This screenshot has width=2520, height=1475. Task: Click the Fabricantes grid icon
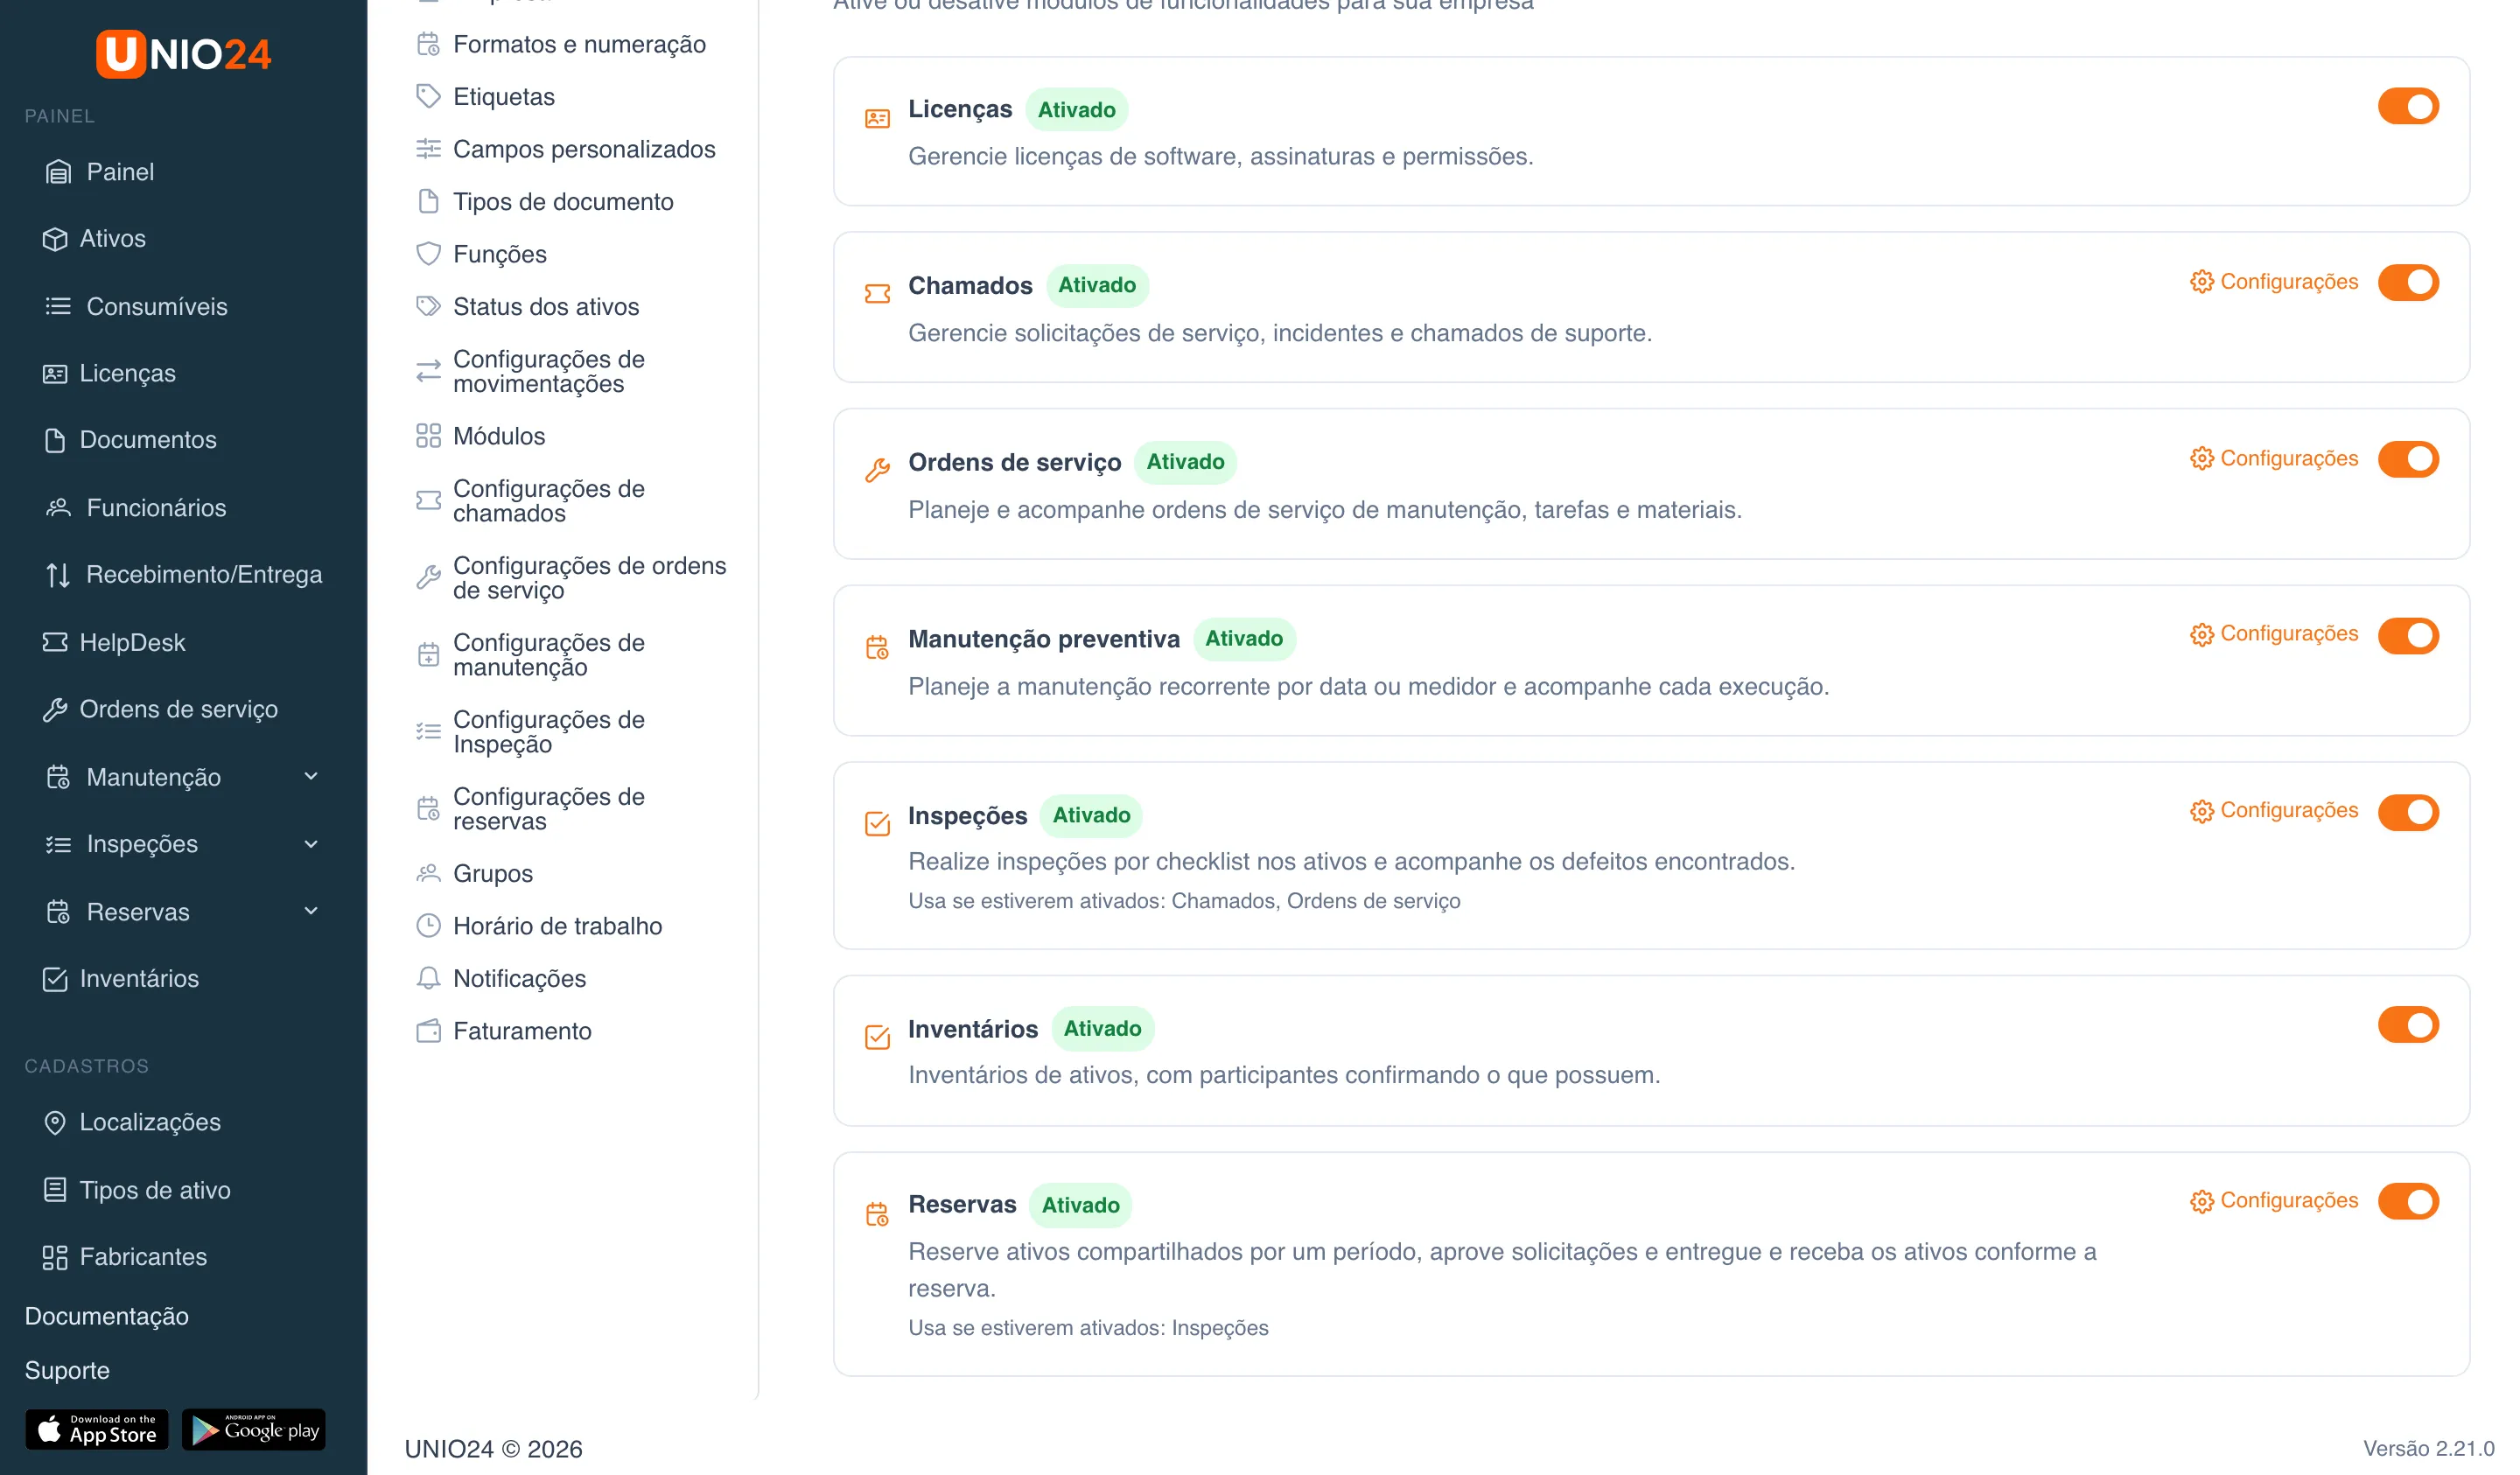(x=55, y=1257)
